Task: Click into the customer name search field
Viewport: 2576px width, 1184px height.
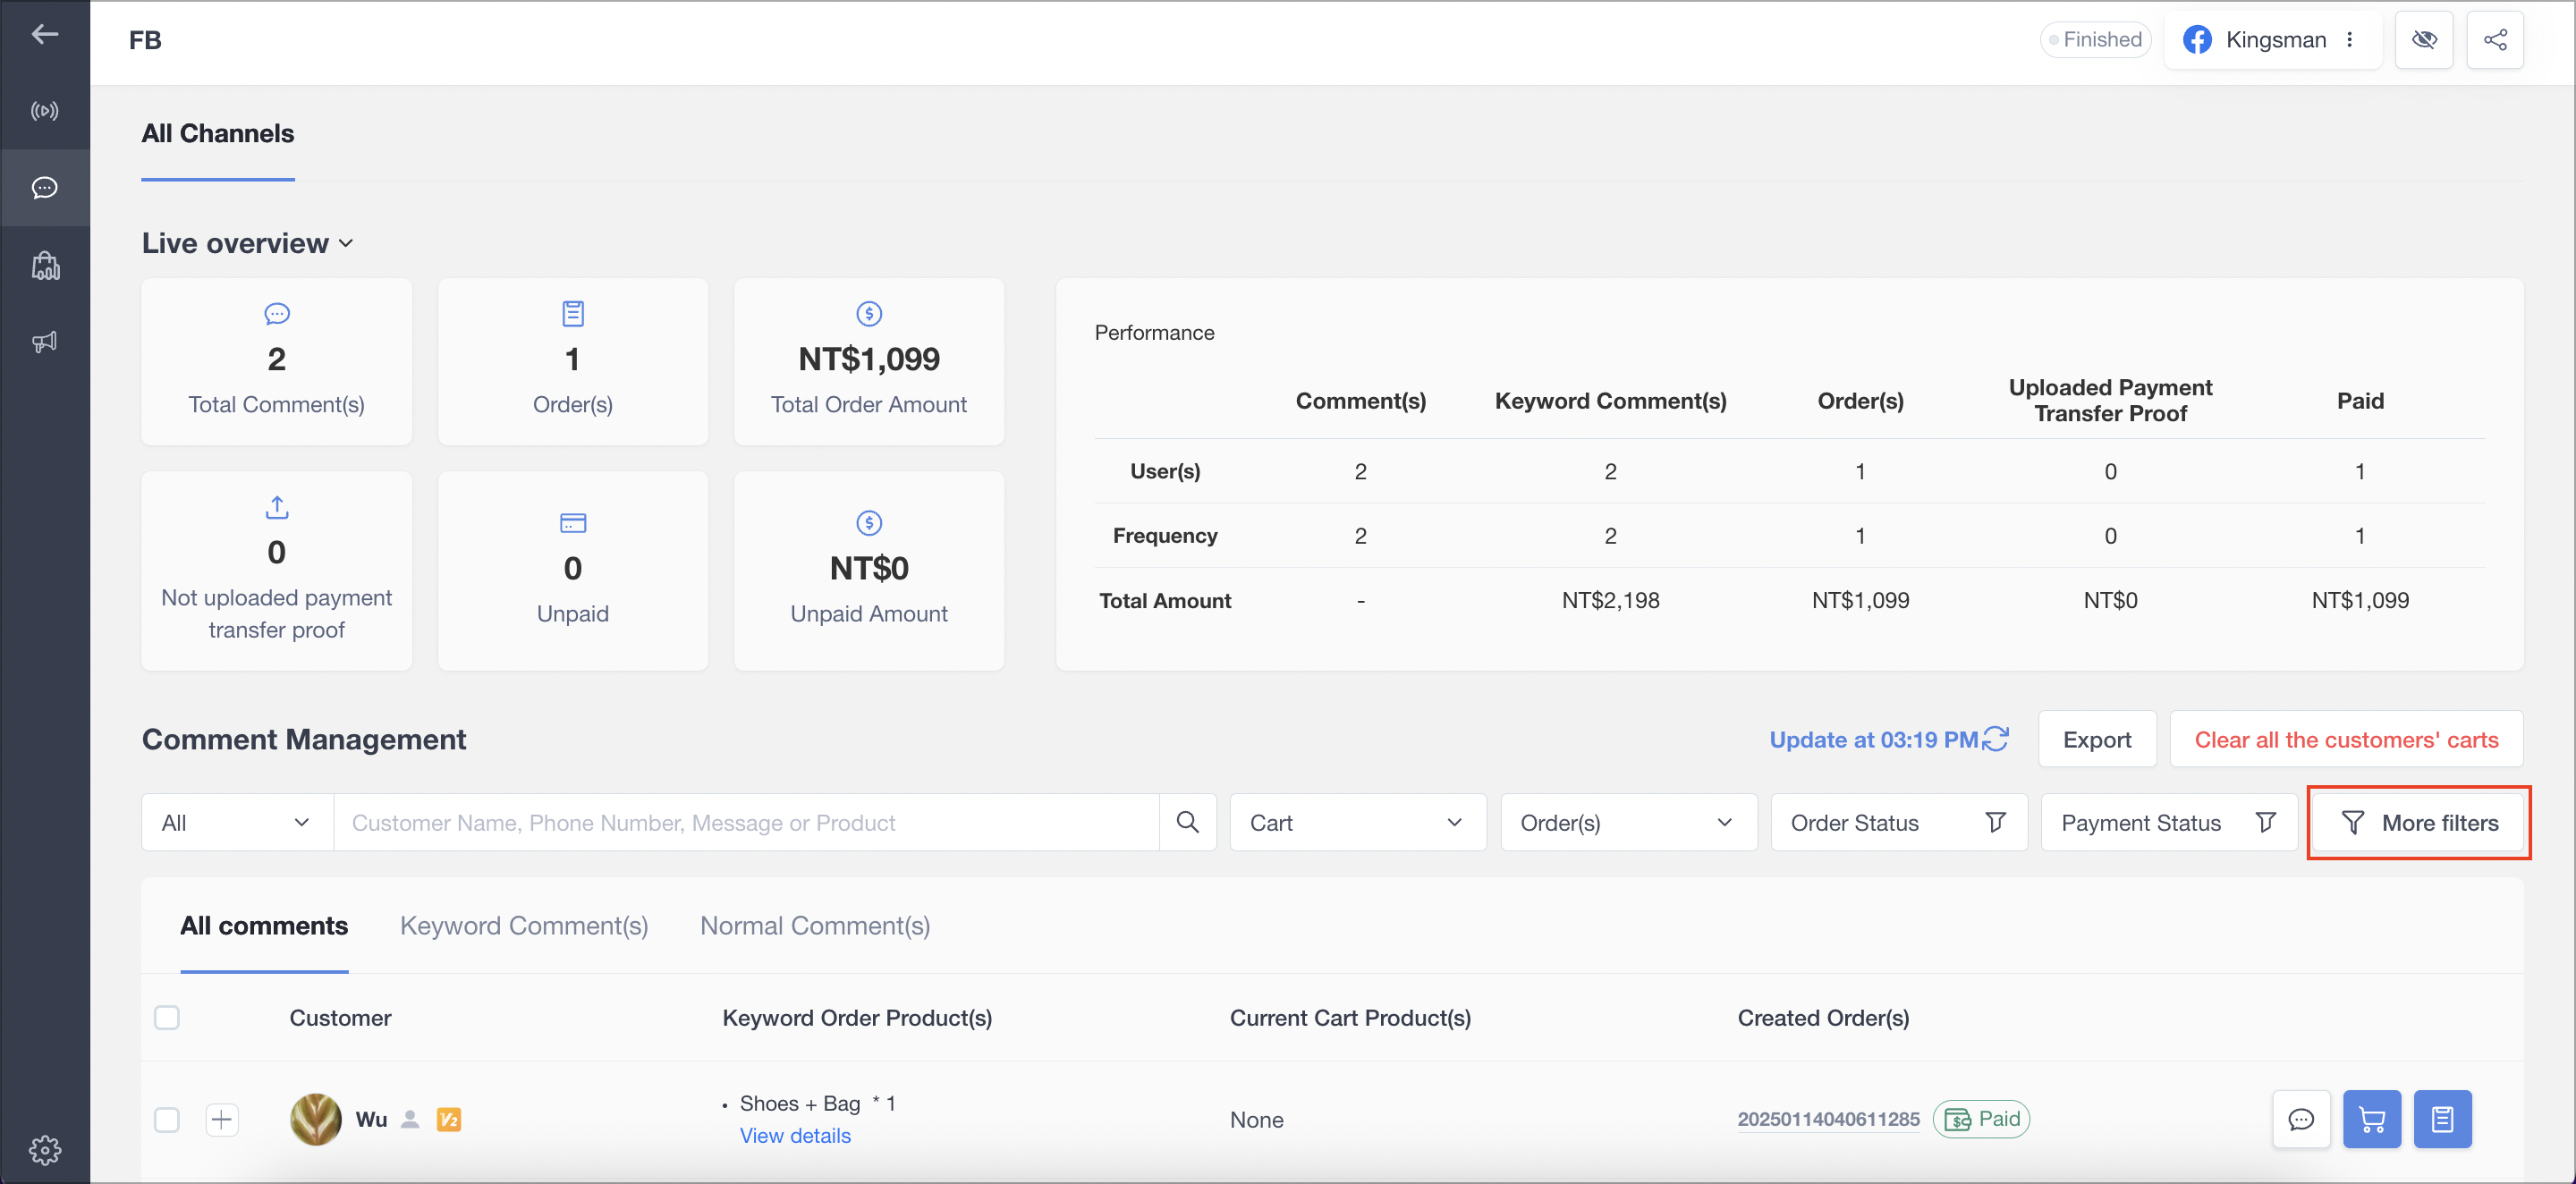Action: (x=746, y=822)
